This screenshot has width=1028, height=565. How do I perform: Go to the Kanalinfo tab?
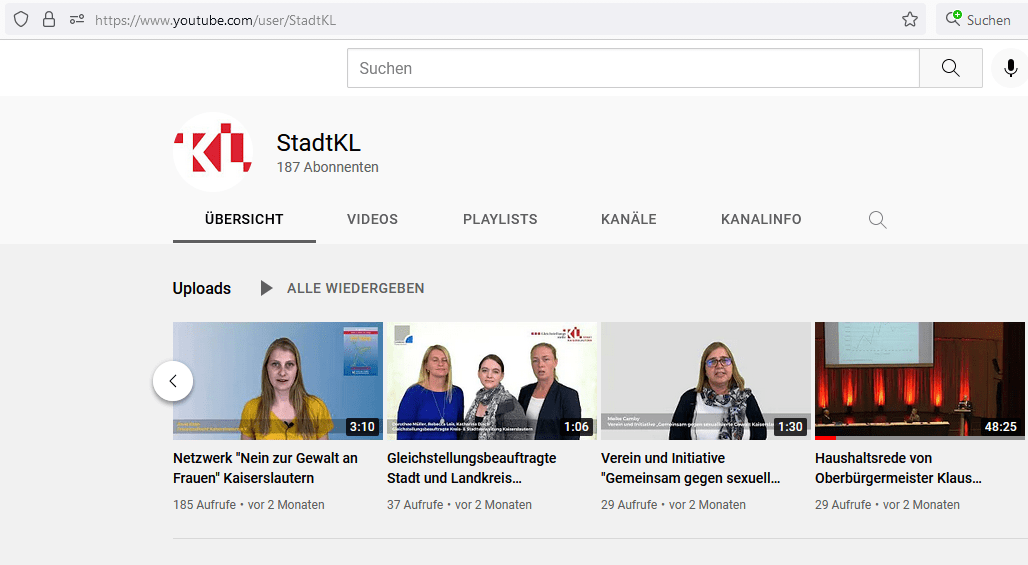pos(761,219)
